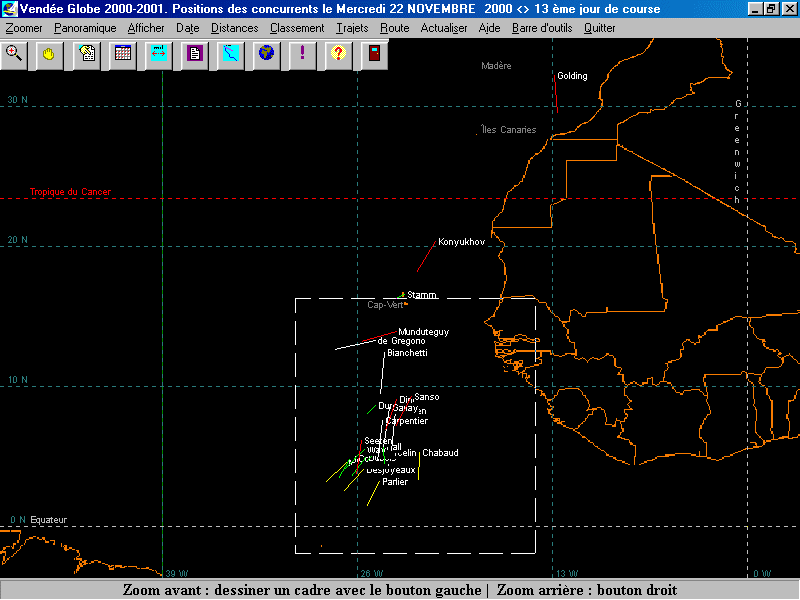This screenshot has width=800, height=600.
Task: Click the Cap-Vert map label
Action: (385, 305)
